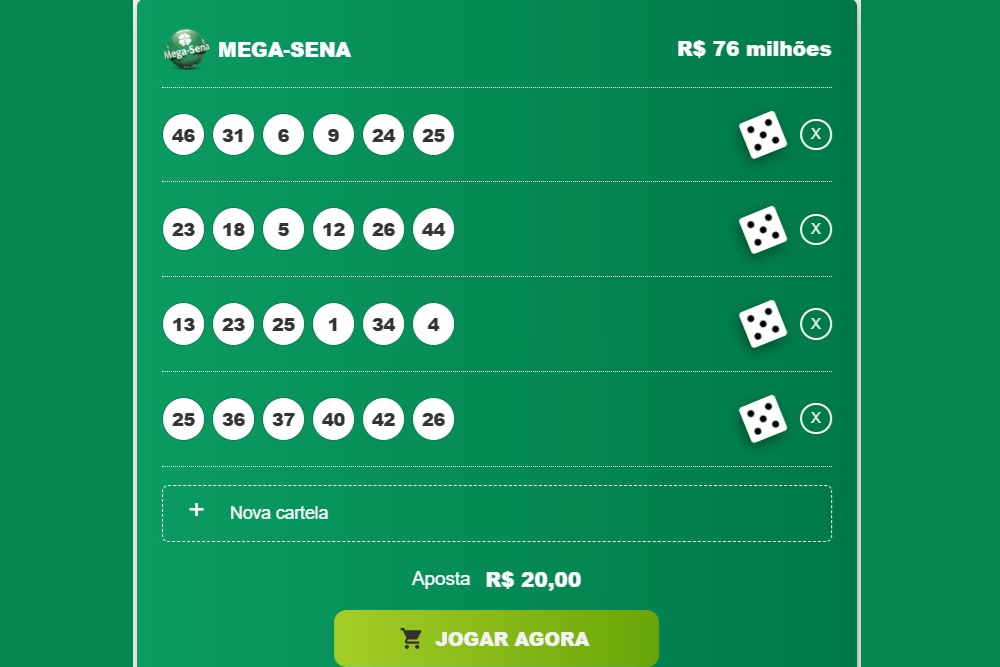Click number 9 in the first ticket

click(x=334, y=135)
